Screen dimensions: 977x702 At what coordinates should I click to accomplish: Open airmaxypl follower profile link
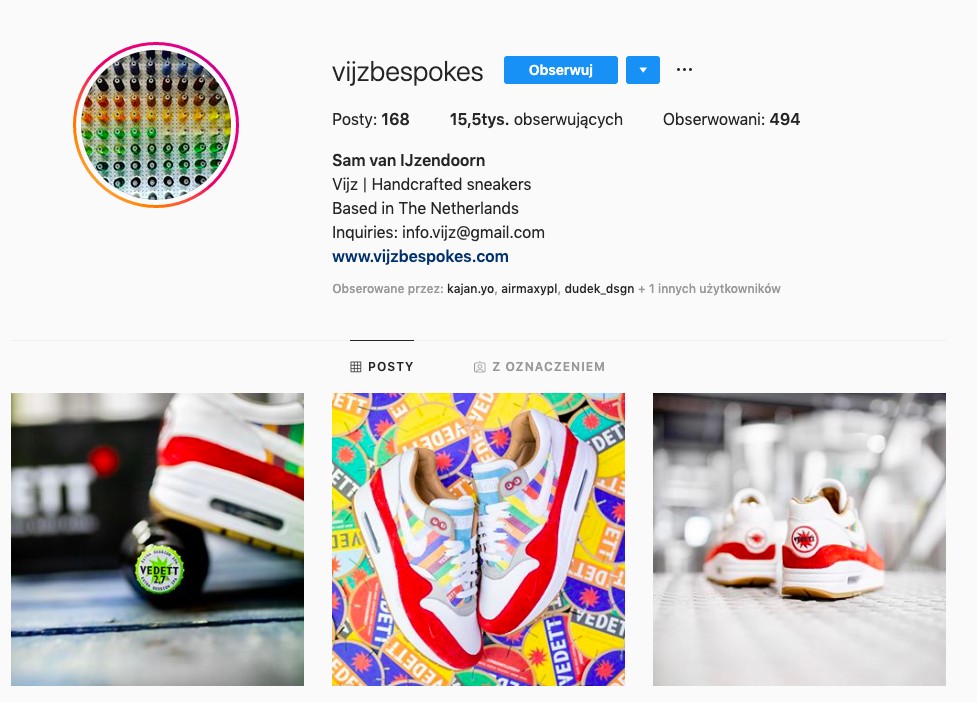[x=529, y=289]
